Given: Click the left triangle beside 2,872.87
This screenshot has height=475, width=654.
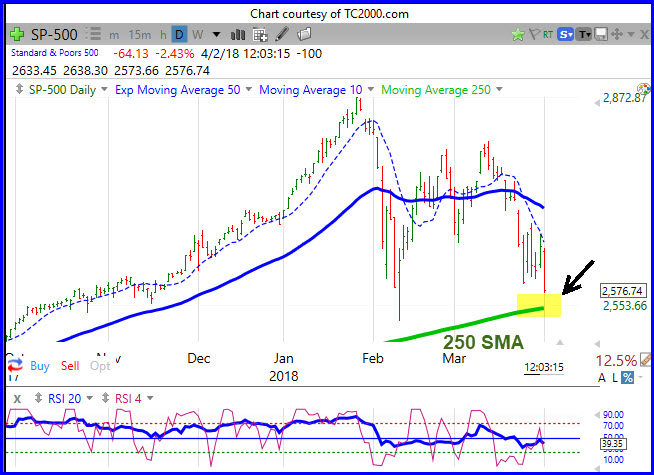Looking at the screenshot, I should [x=597, y=103].
